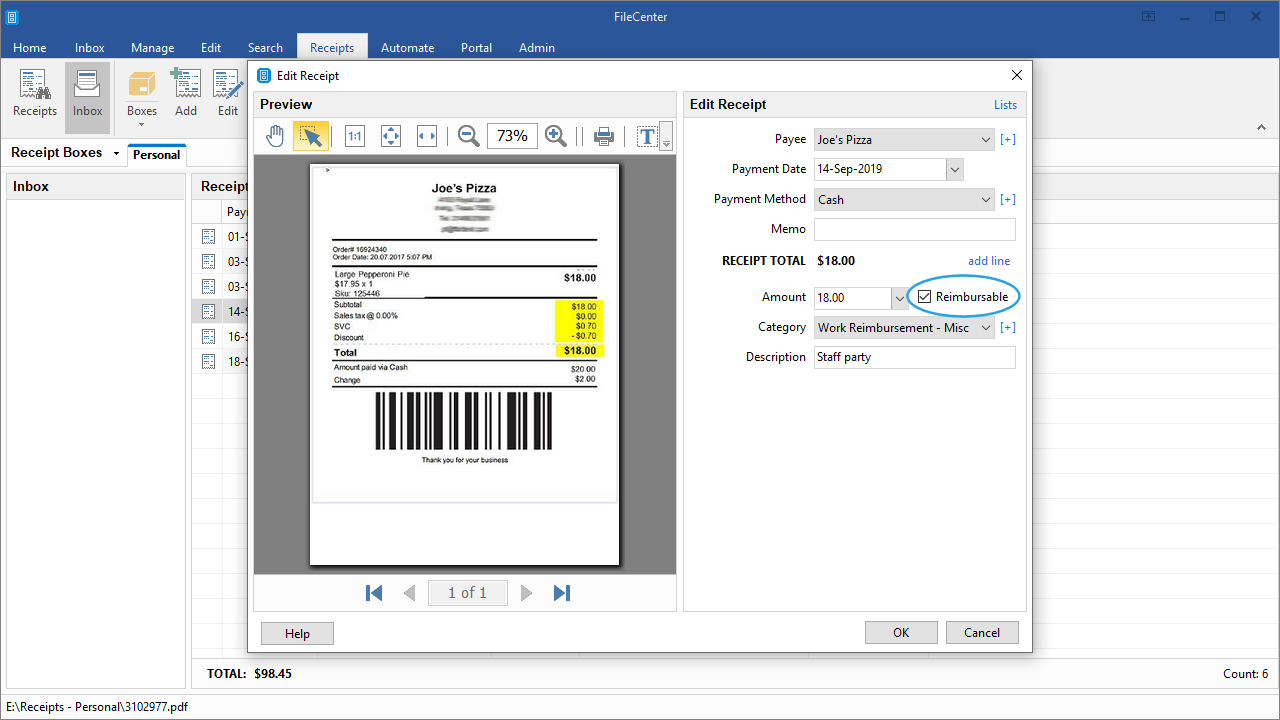Click OK to save the receipt

pos(901,632)
